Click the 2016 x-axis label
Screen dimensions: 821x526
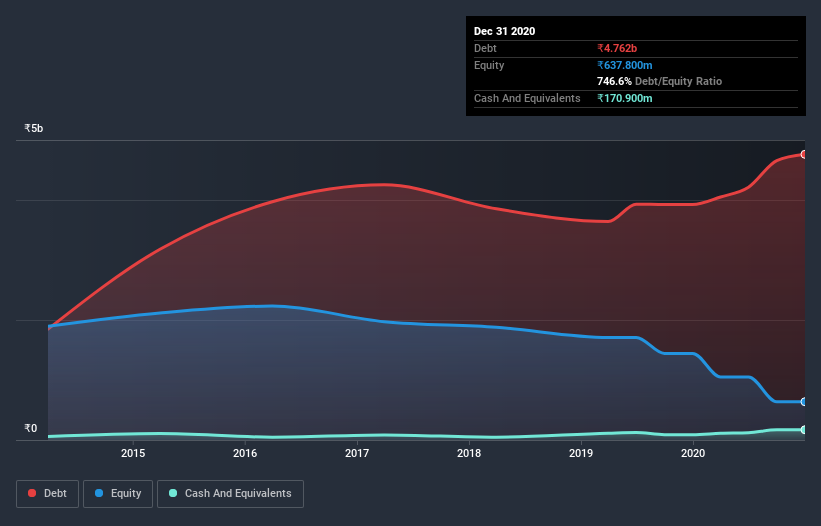(x=245, y=453)
